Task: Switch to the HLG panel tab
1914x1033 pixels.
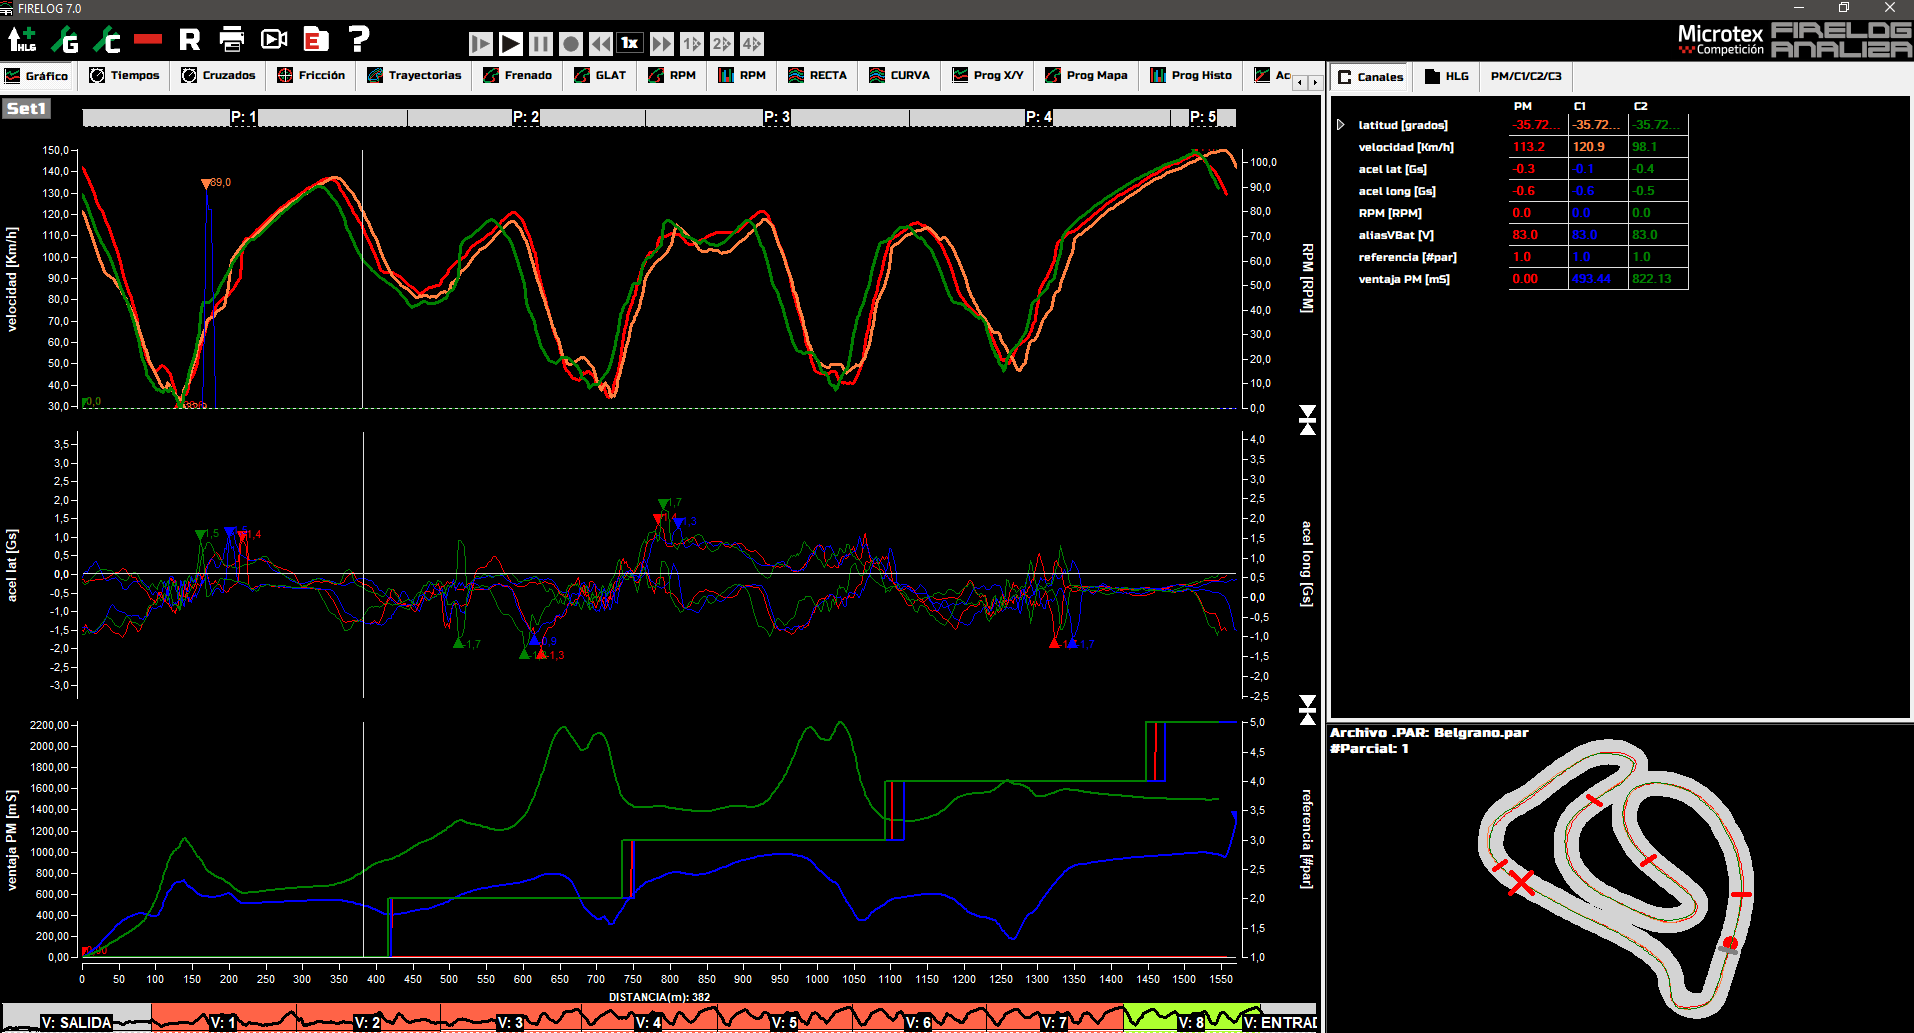Action: coord(1447,77)
